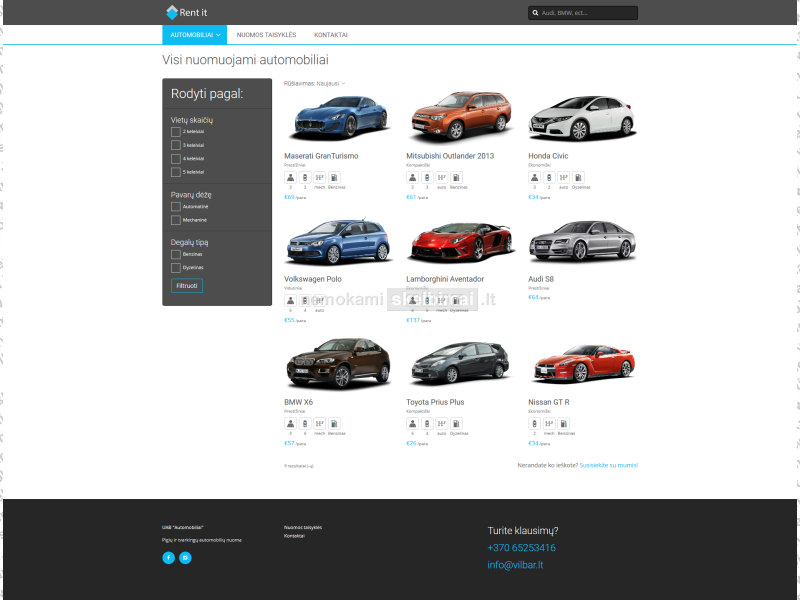Check the 5 keleiviai seats checkbox
The height and width of the screenshot is (600, 800).
tap(176, 172)
